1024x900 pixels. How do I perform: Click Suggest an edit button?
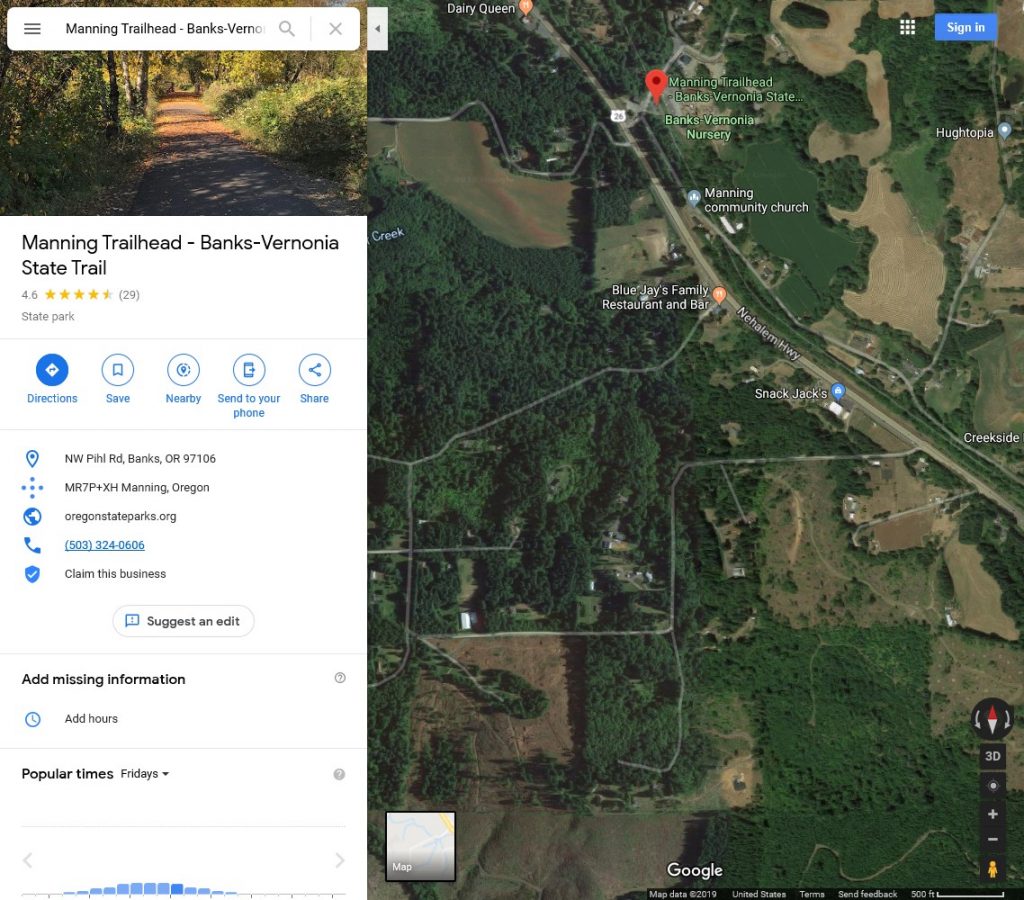(184, 621)
